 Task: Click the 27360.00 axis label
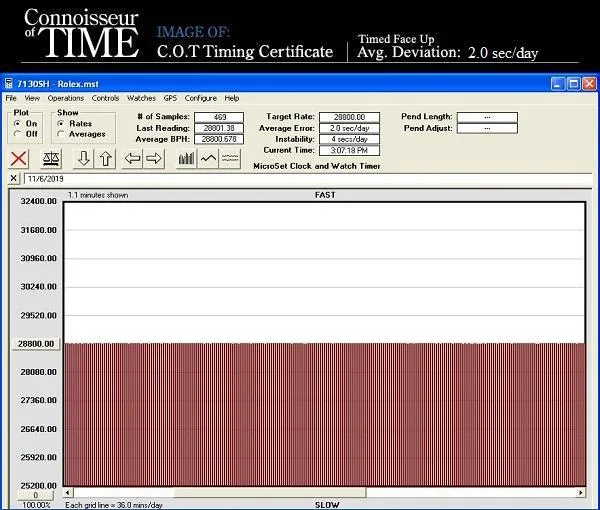[38, 400]
